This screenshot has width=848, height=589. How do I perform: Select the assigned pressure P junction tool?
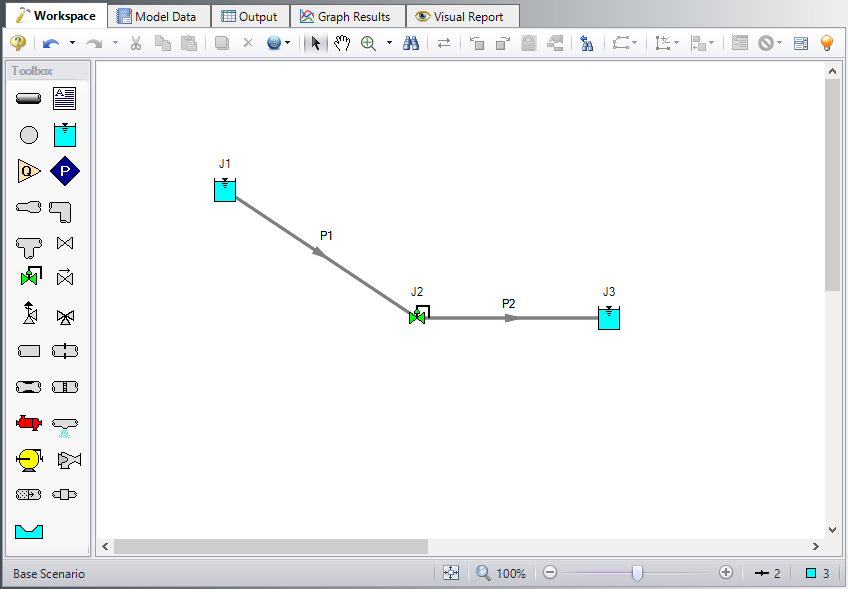tap(65, 171)
